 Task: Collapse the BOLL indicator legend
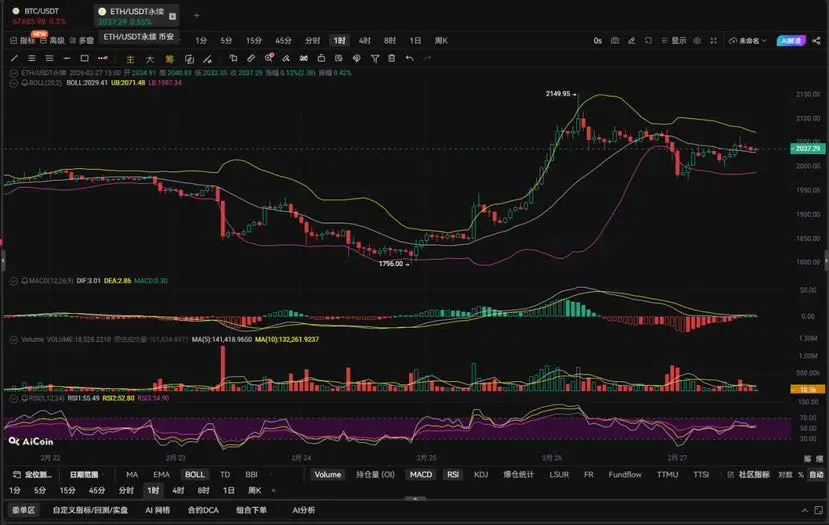(x=14, y=83)
